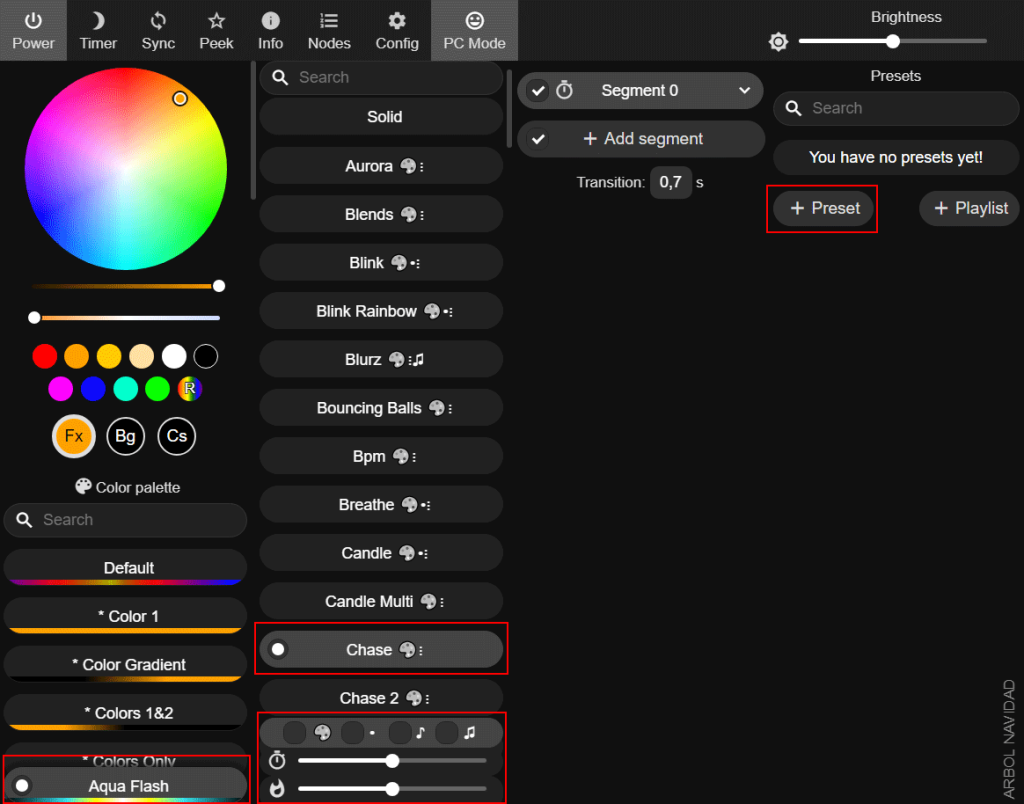Click the Segment 0 timer icon

pos(564,90)
